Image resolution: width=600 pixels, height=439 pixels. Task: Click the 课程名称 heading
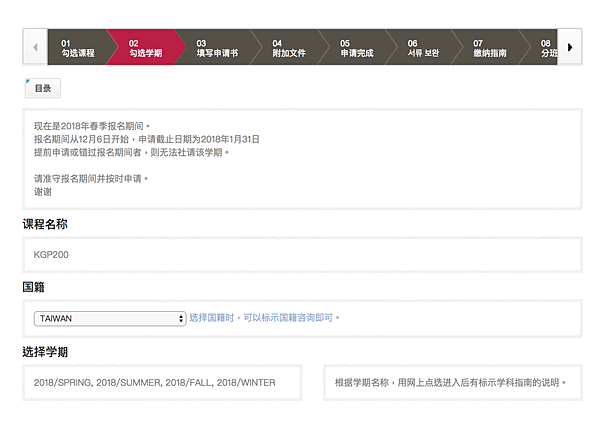pos(45,224)
